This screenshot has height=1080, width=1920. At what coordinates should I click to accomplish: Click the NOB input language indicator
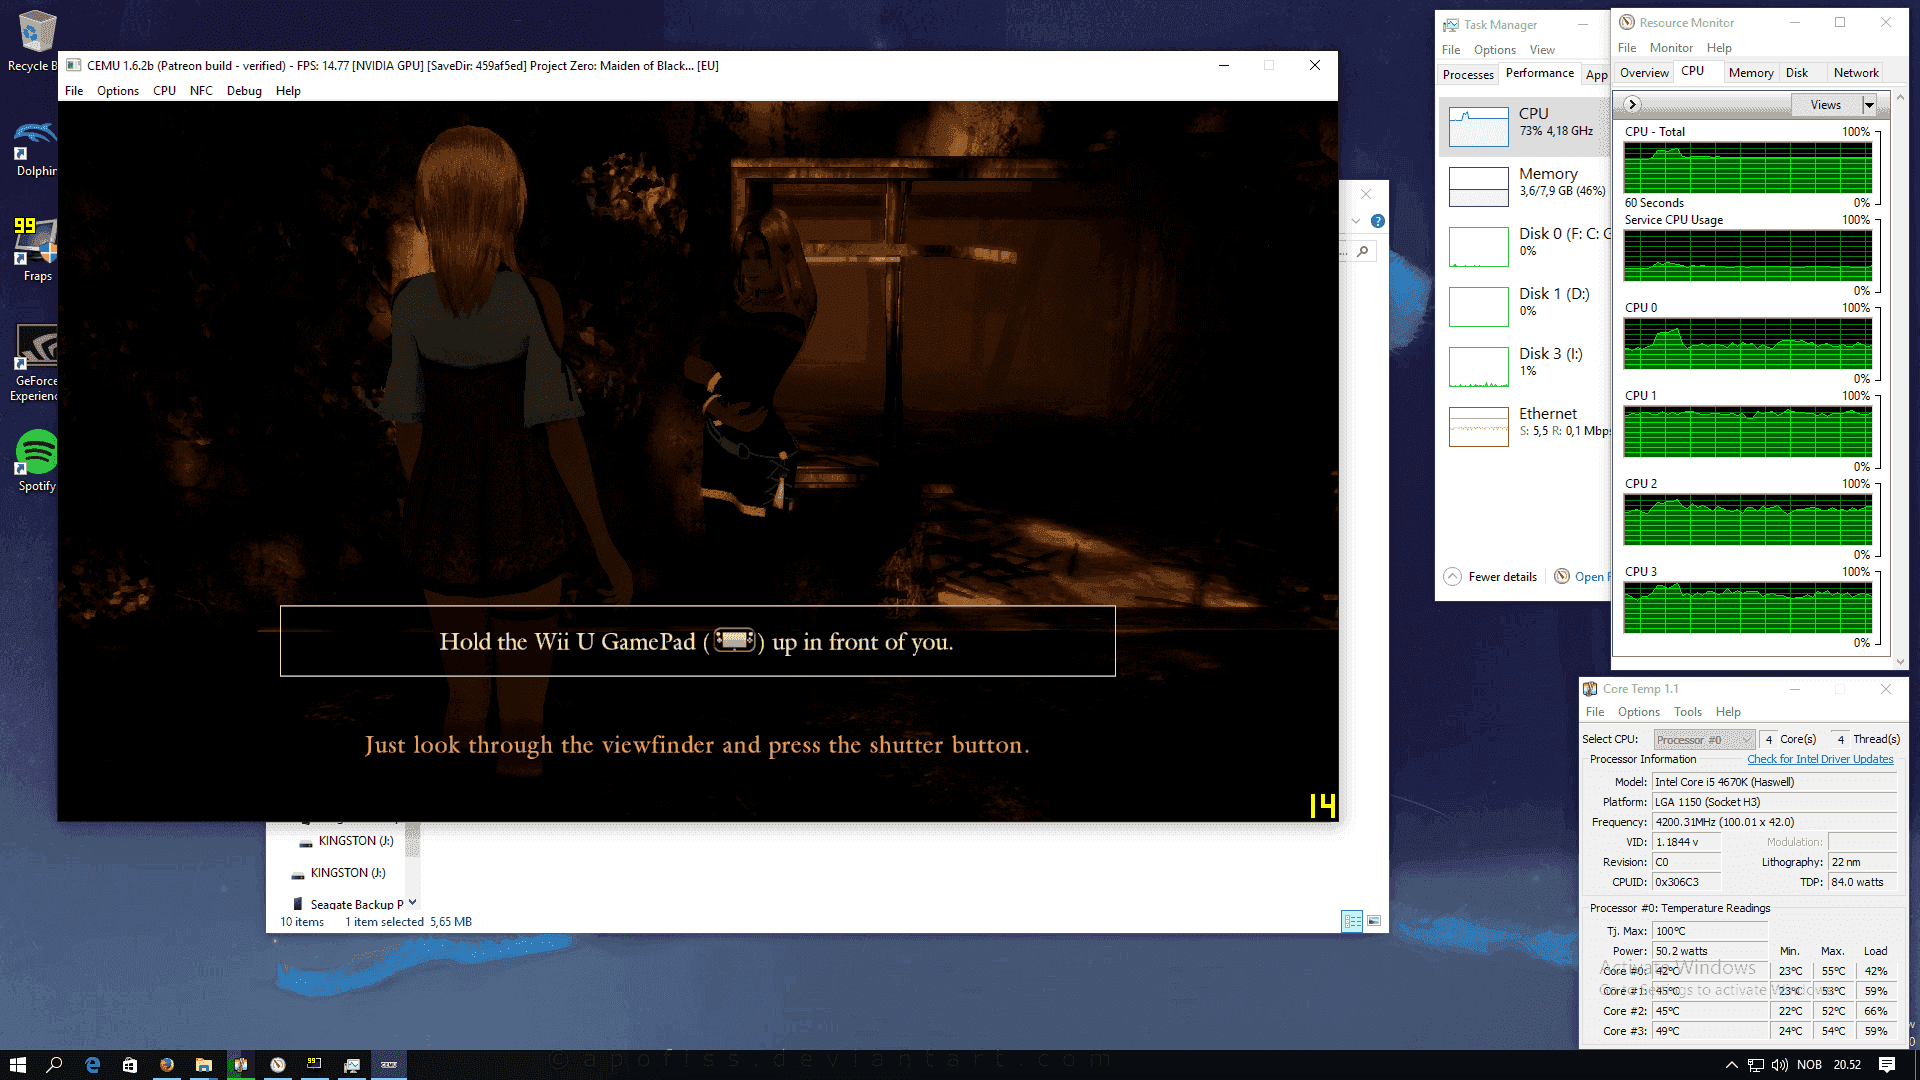click(x=1809, y=1065)
